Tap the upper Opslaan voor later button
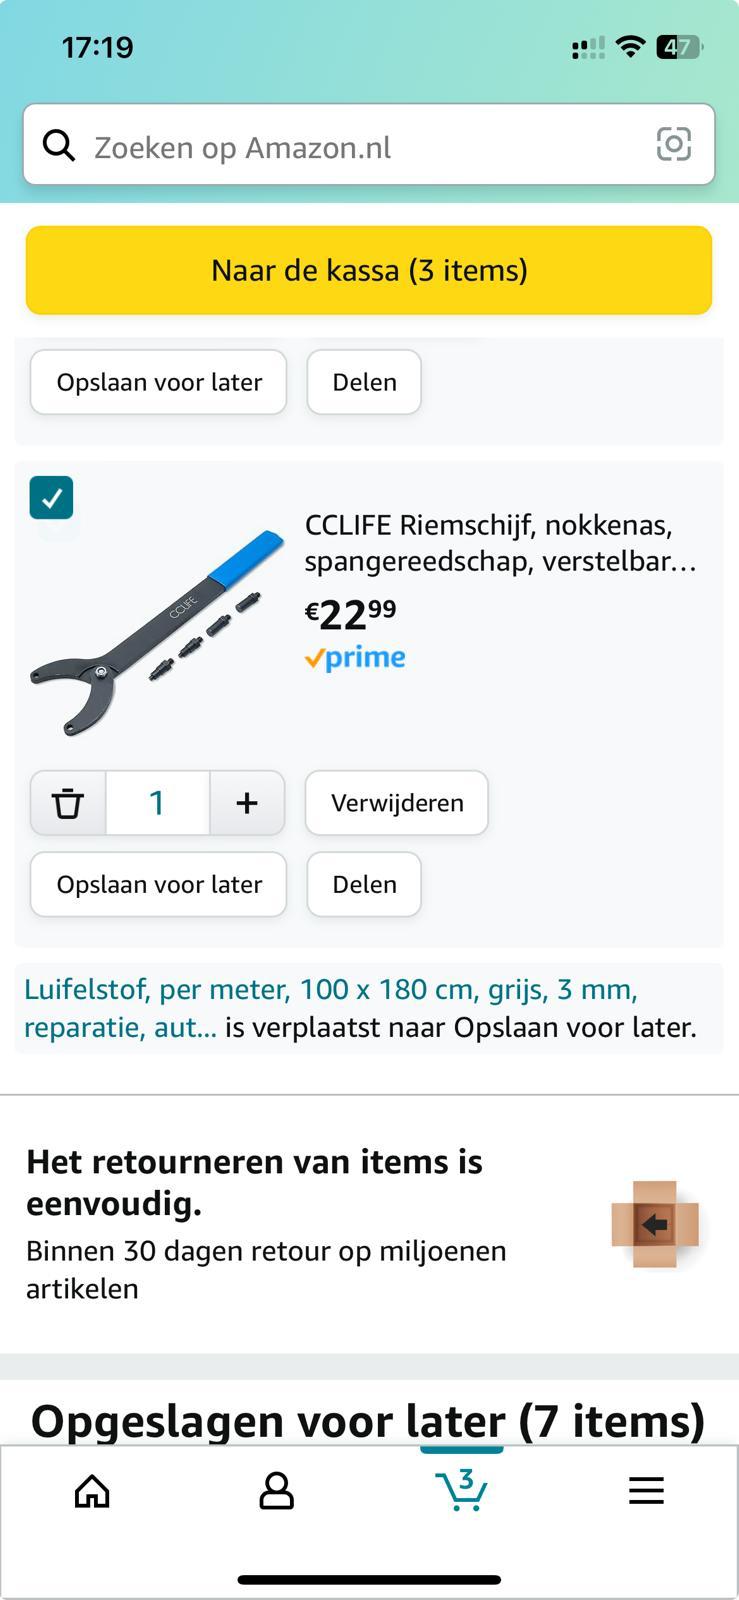The image size is (739, 1600). pos(159,382)
